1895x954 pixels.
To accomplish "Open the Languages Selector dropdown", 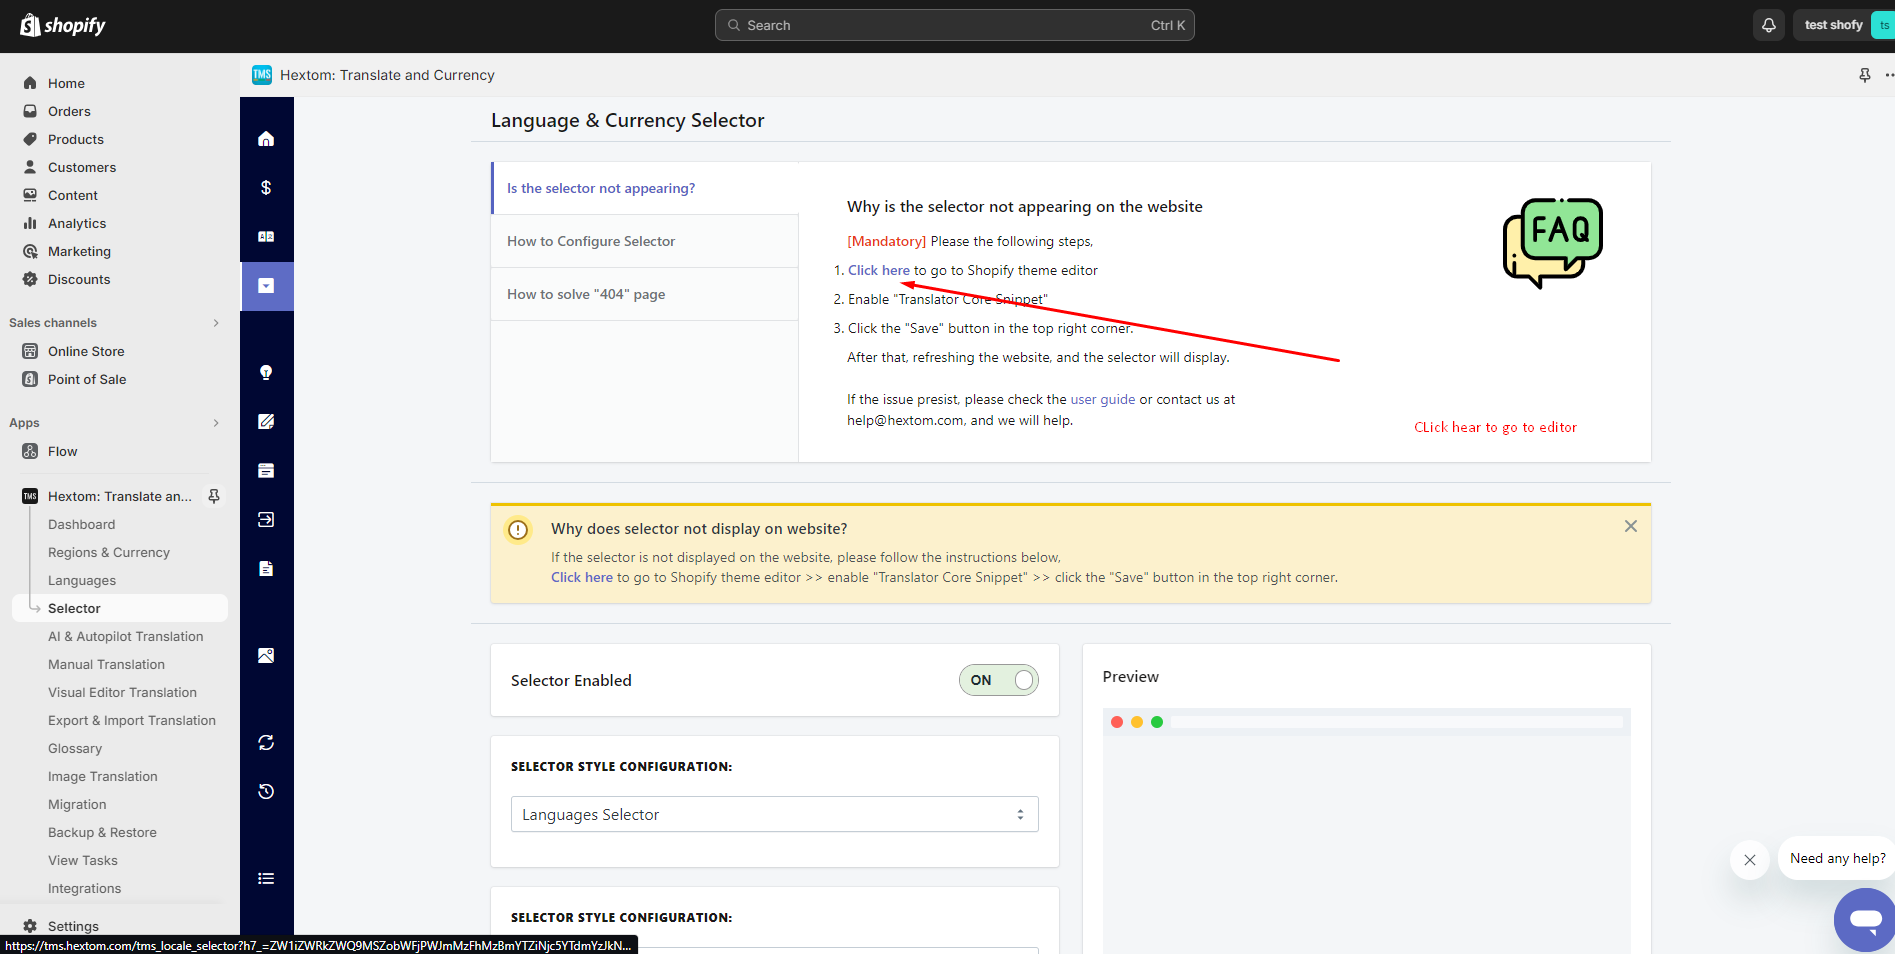I will tap(774, 814).
